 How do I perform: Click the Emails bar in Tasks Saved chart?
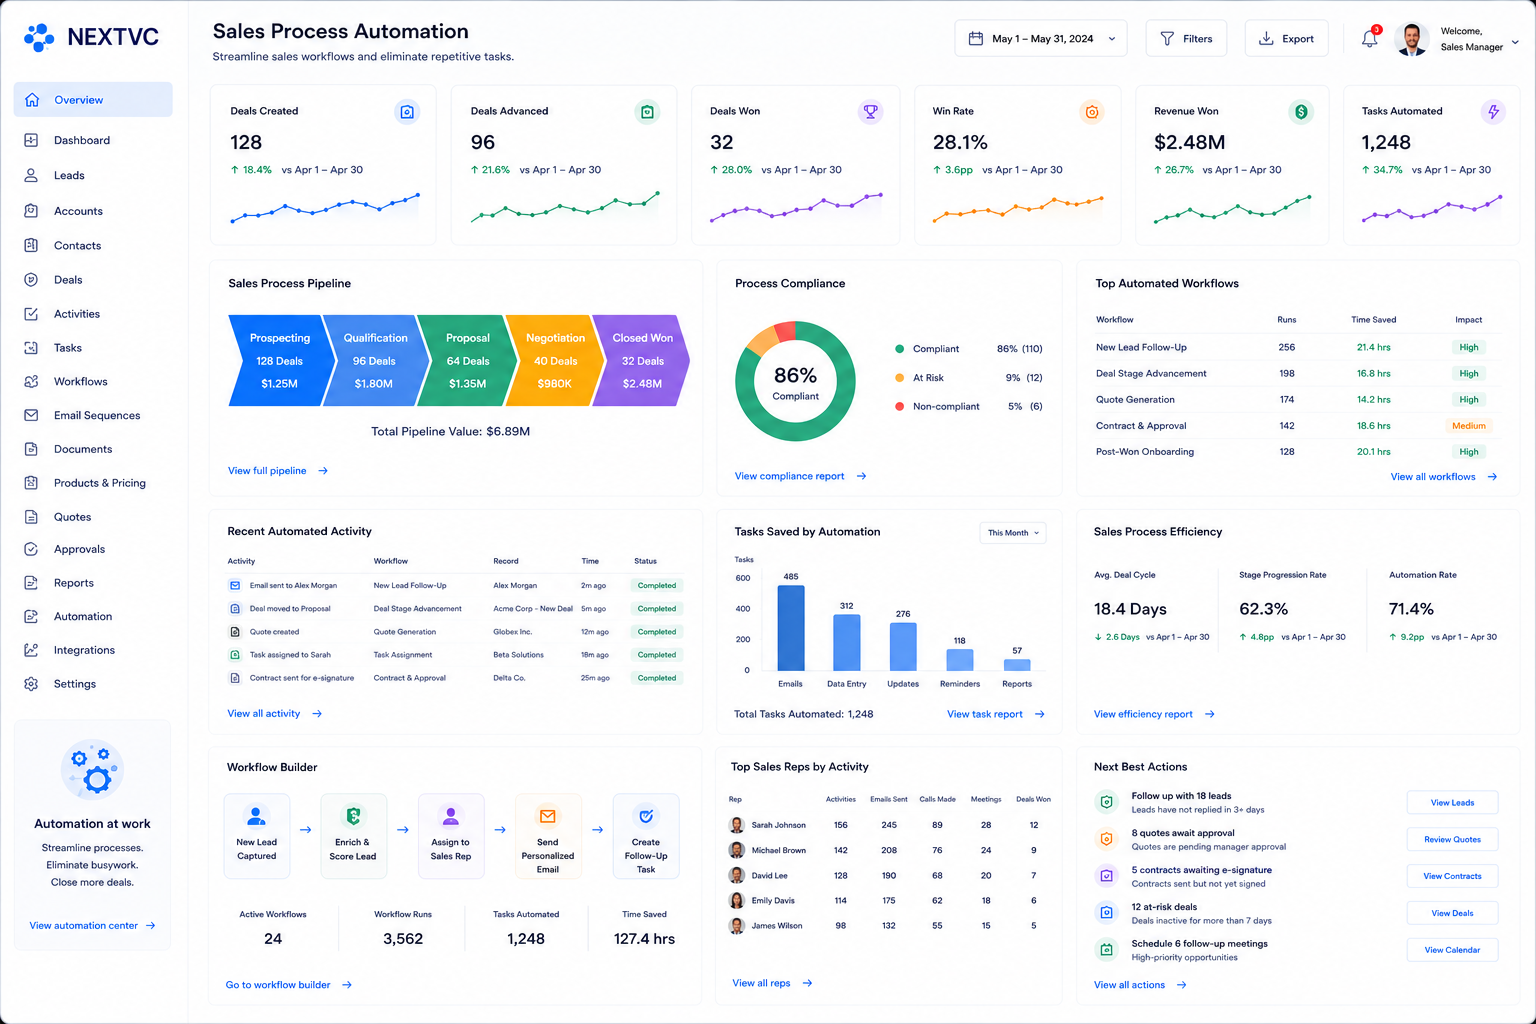tap(791, 628)
